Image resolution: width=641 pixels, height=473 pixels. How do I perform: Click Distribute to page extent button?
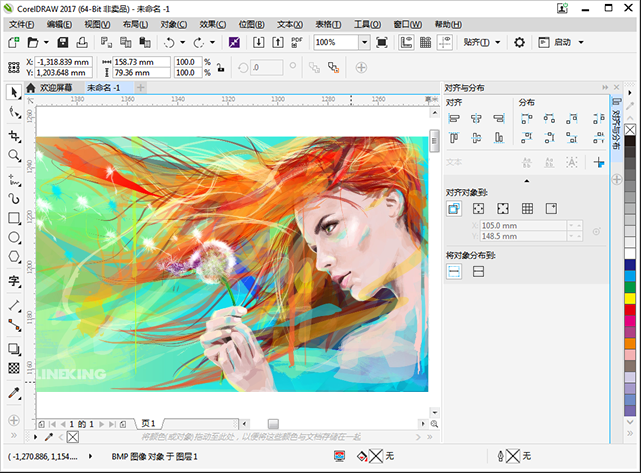click(x=478, y=271)
